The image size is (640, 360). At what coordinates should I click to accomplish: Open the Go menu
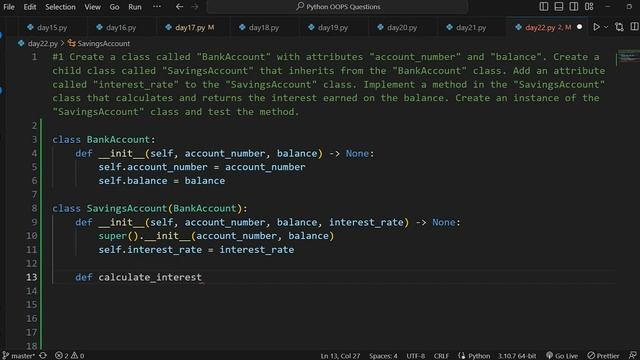(114, 7)
